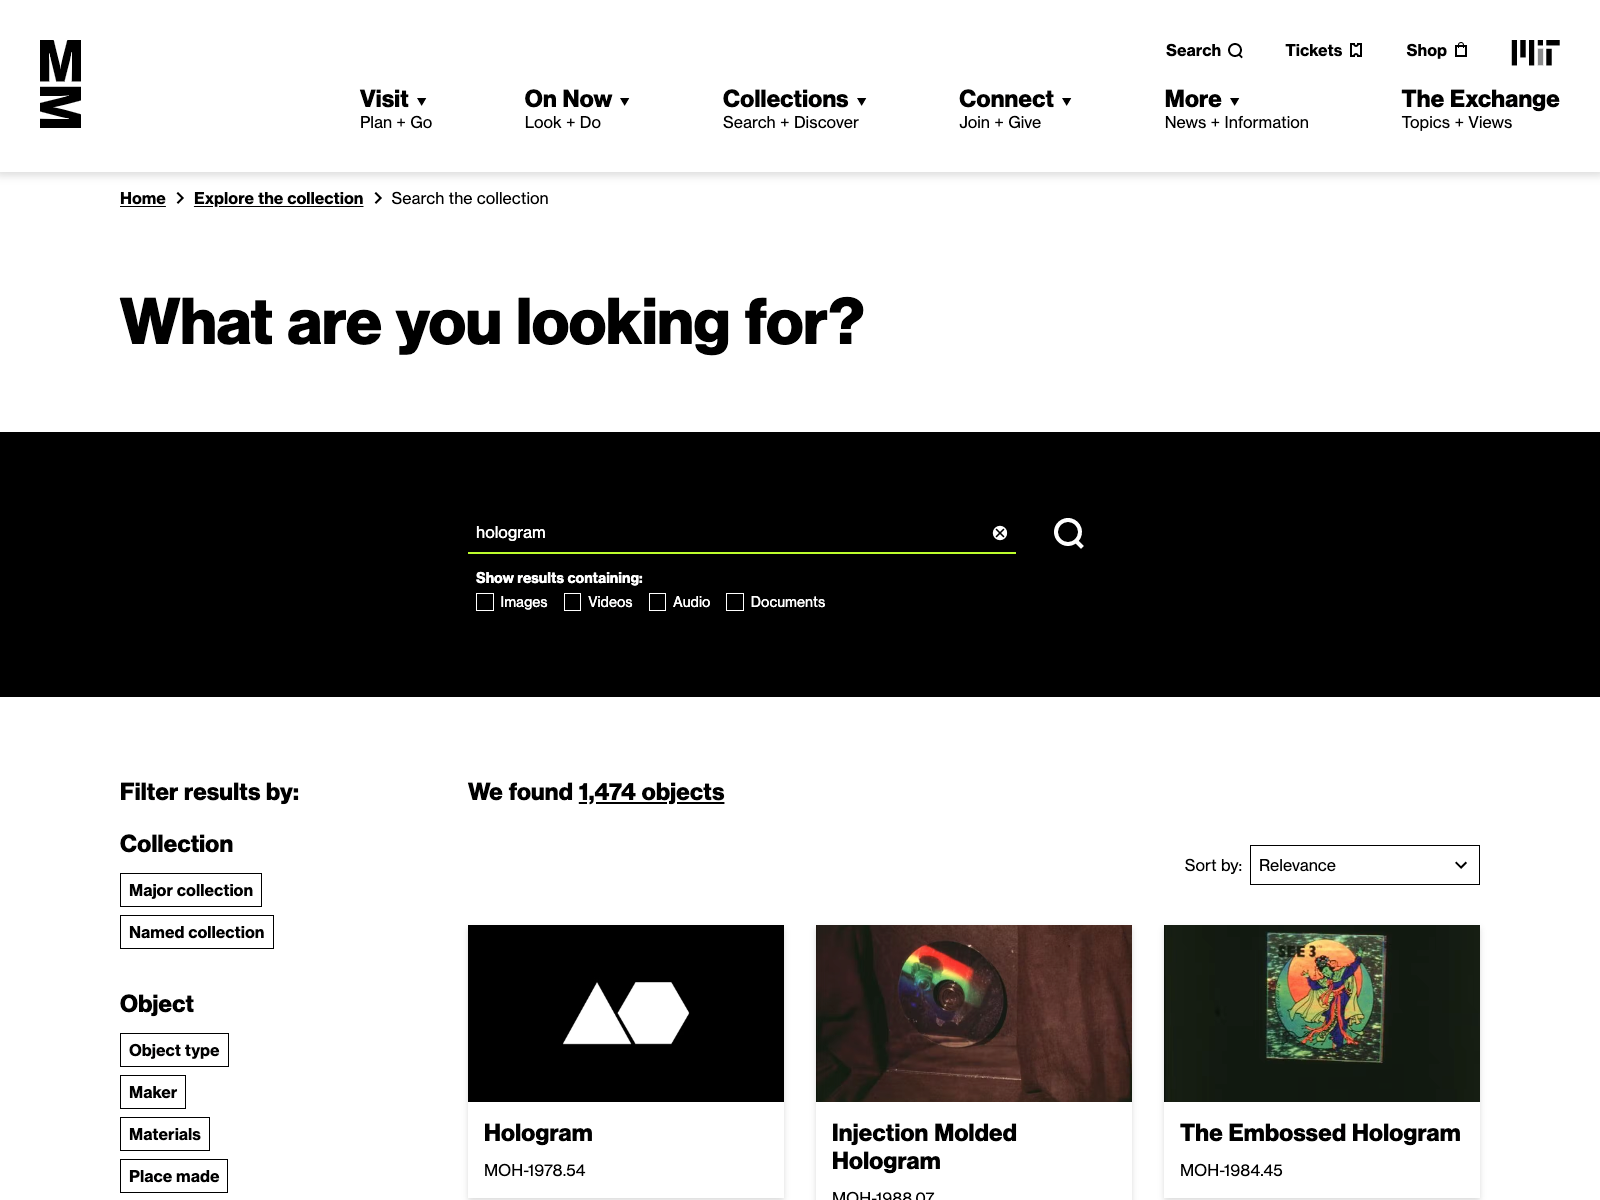Open the Sort by Relevance dropdown
This screenshot has height=1200, width=1600.
pyautogui.click(x=1364, y=865)
